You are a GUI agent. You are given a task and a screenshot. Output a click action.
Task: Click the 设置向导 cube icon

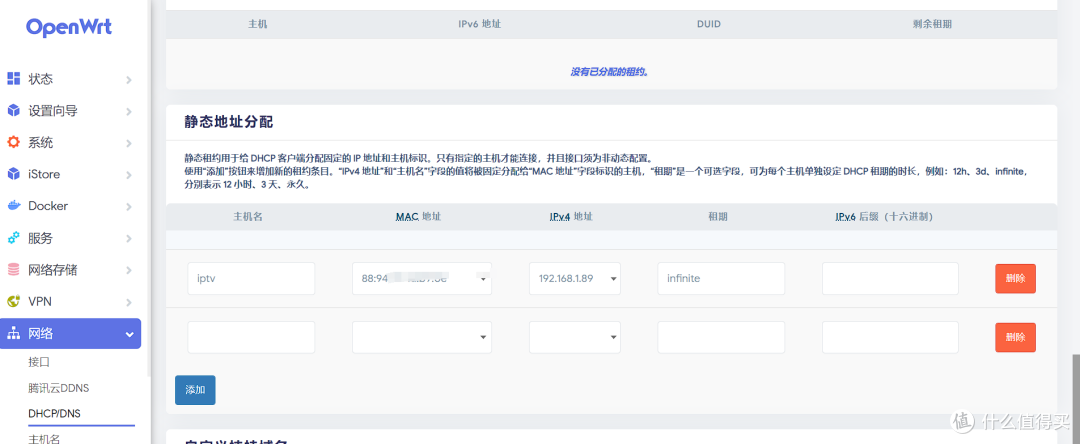click(14, 110)
